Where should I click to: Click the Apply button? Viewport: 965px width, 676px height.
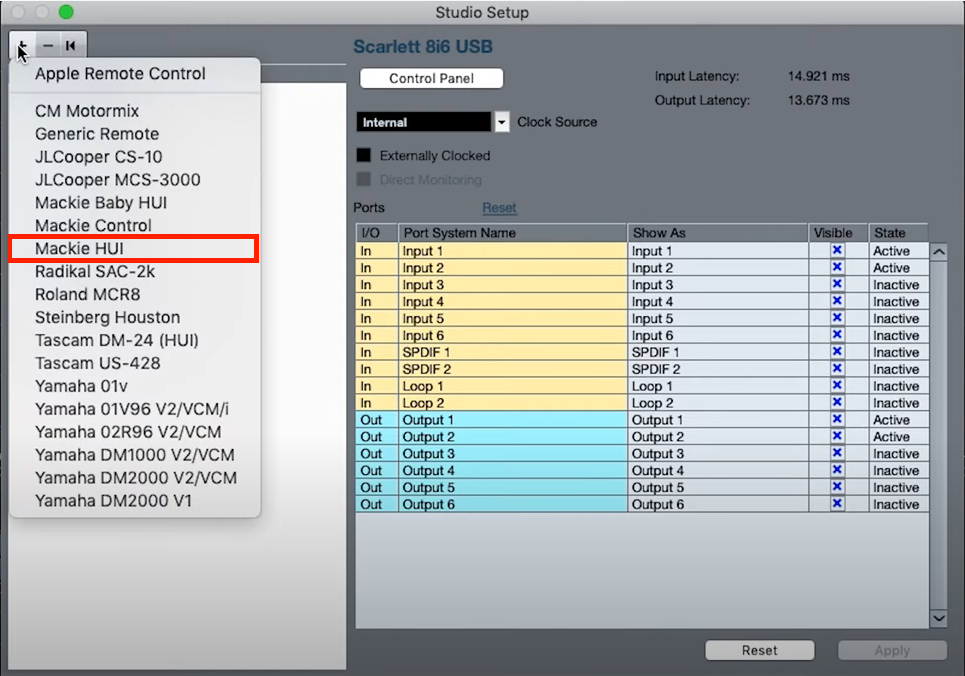coord(892,650)
